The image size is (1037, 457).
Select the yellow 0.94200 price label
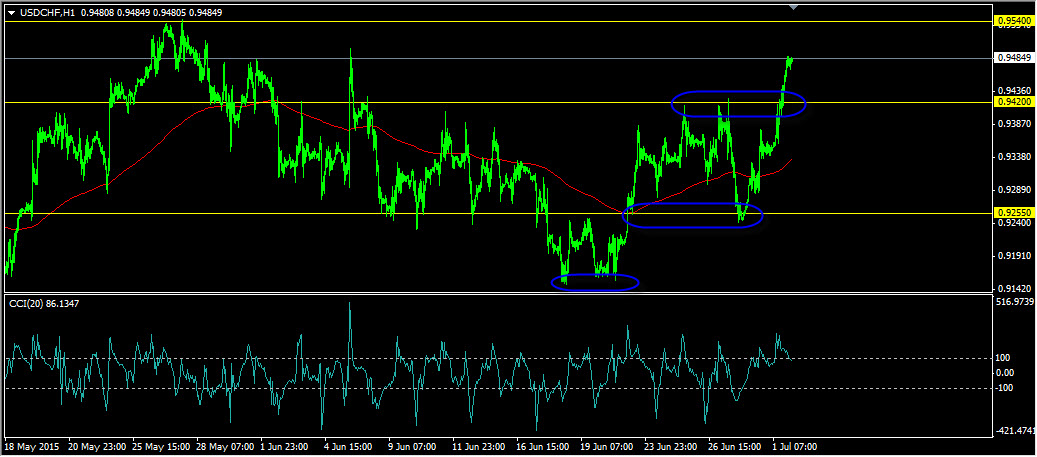tap(1013, 103)
